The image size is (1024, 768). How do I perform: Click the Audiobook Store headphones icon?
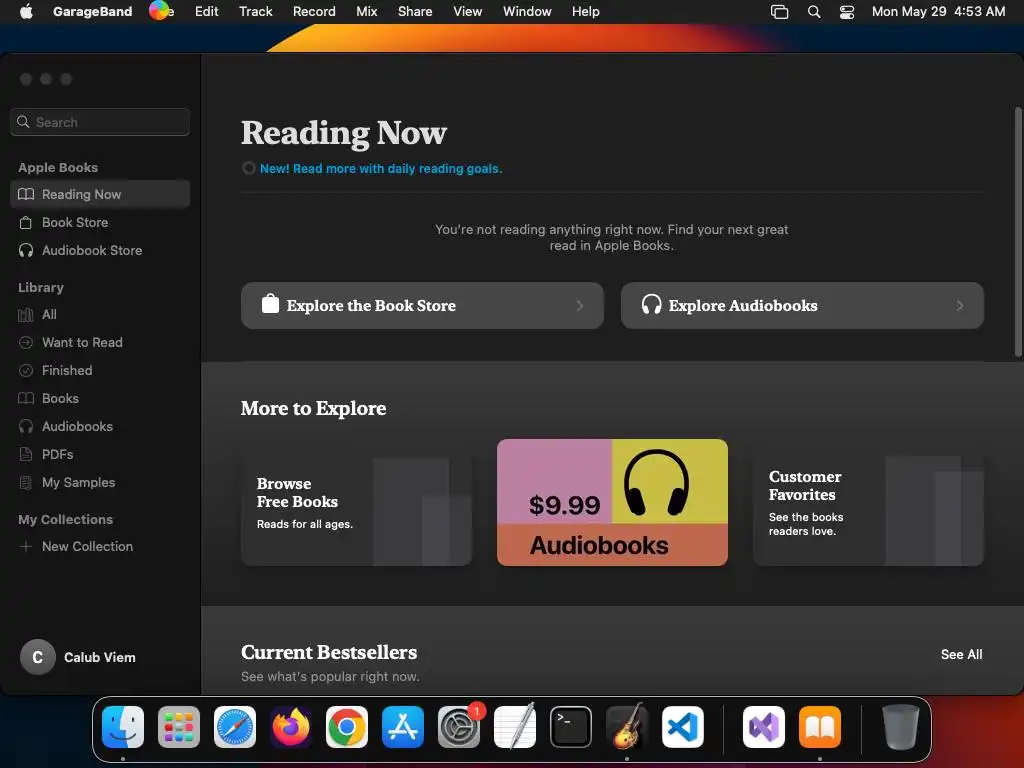click(x=25, y=251)
